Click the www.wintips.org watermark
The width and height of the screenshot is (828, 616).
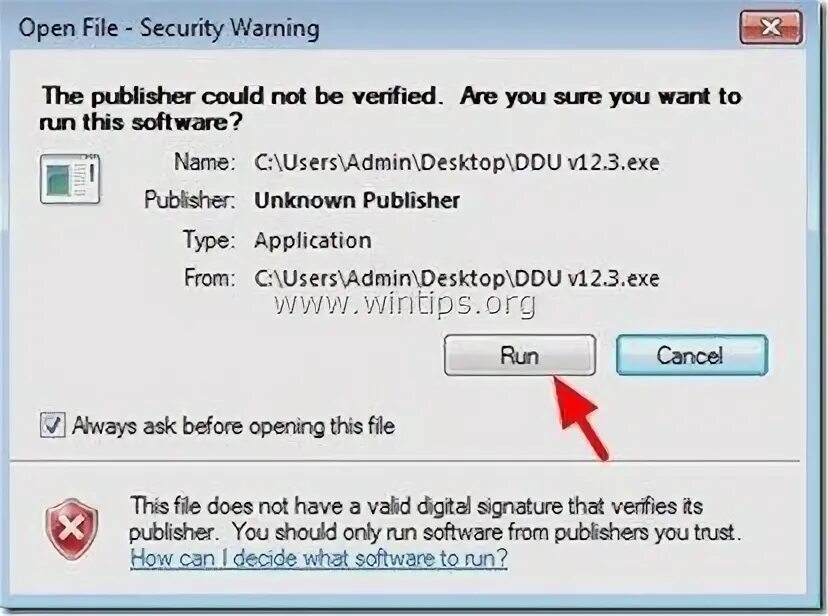pos(406,303)
